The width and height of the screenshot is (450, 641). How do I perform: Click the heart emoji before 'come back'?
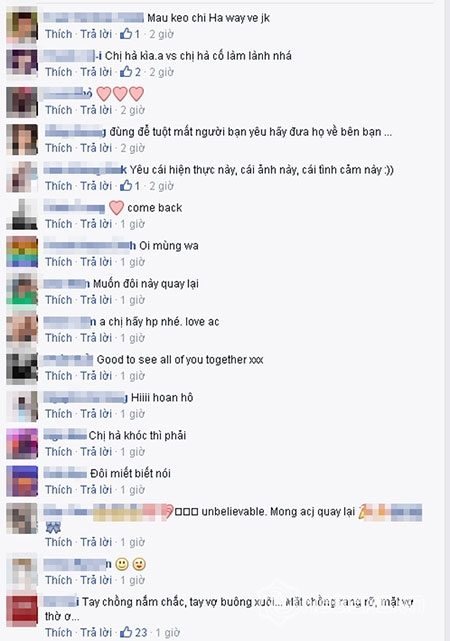click(116, 208)
